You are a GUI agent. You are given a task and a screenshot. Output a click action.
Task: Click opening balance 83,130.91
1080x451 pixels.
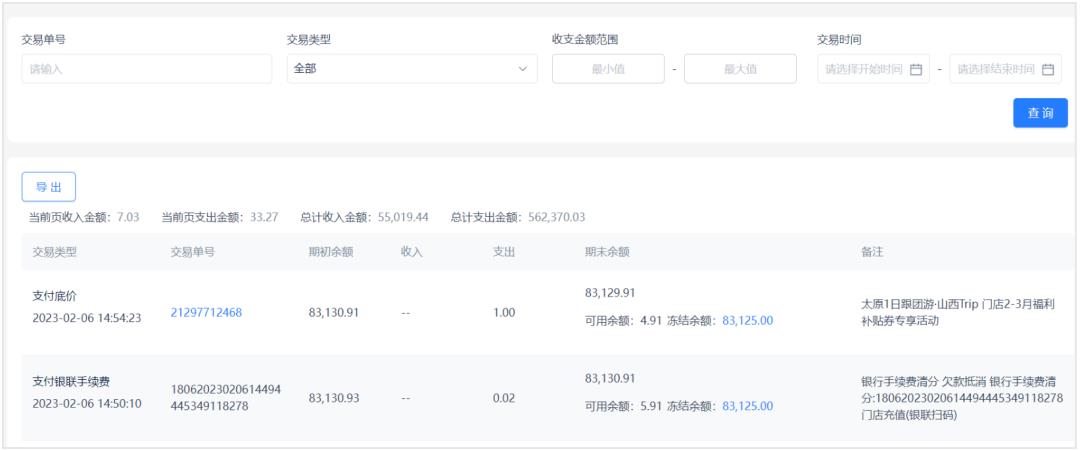[334, 313]
